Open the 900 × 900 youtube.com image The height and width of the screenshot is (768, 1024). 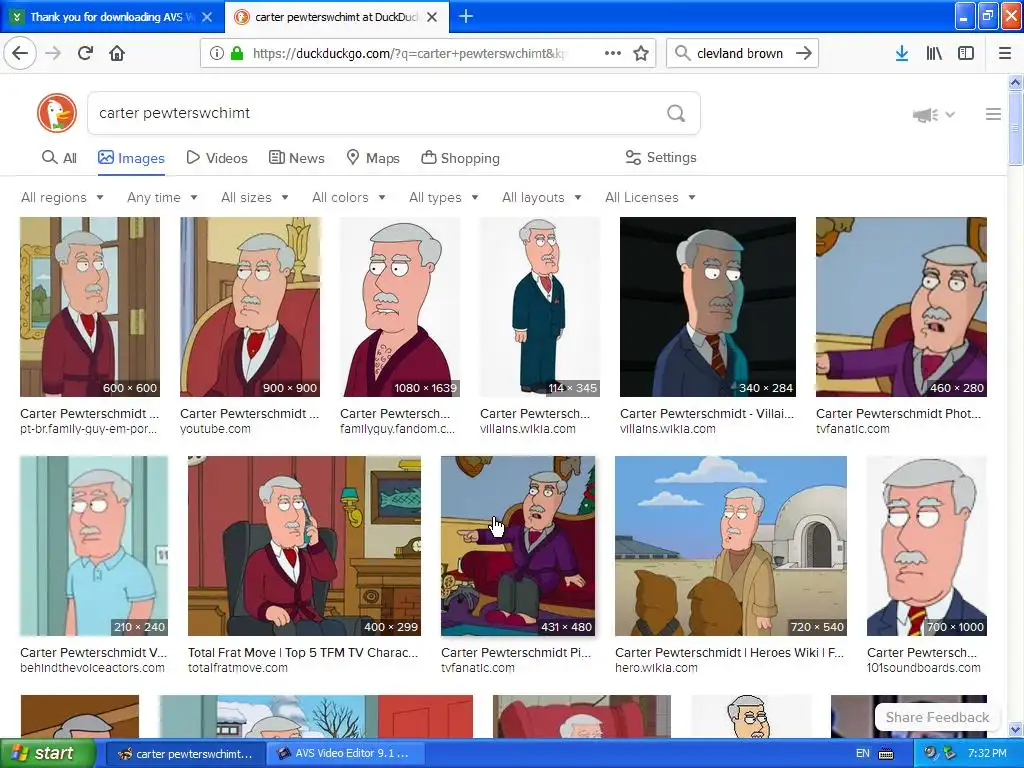(250, 307)
